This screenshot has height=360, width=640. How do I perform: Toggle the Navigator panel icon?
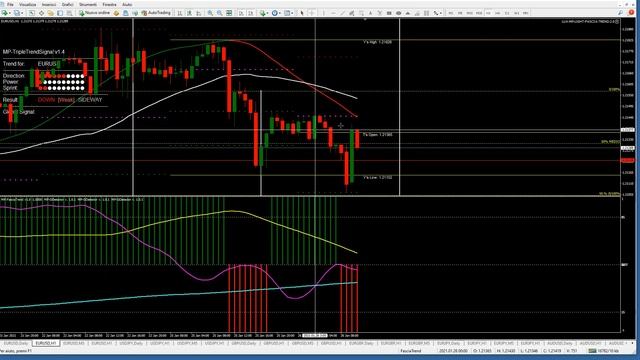point(51,13)
